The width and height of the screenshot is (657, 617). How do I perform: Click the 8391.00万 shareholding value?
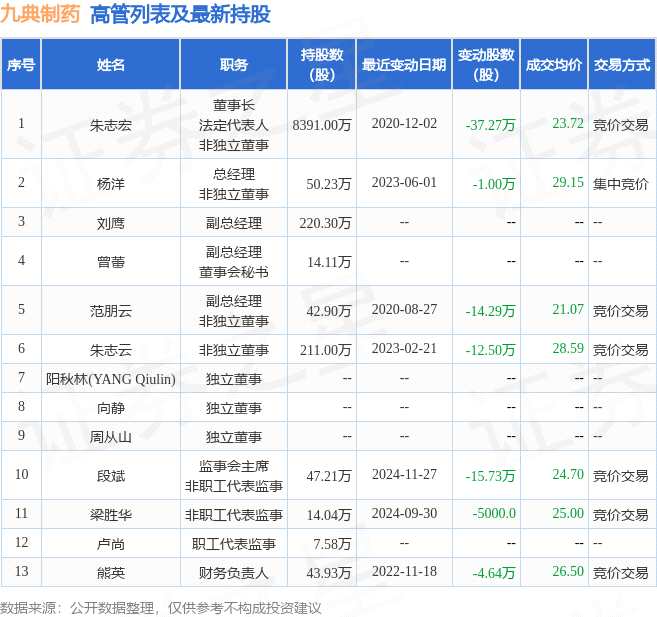[x=321, y=125]
